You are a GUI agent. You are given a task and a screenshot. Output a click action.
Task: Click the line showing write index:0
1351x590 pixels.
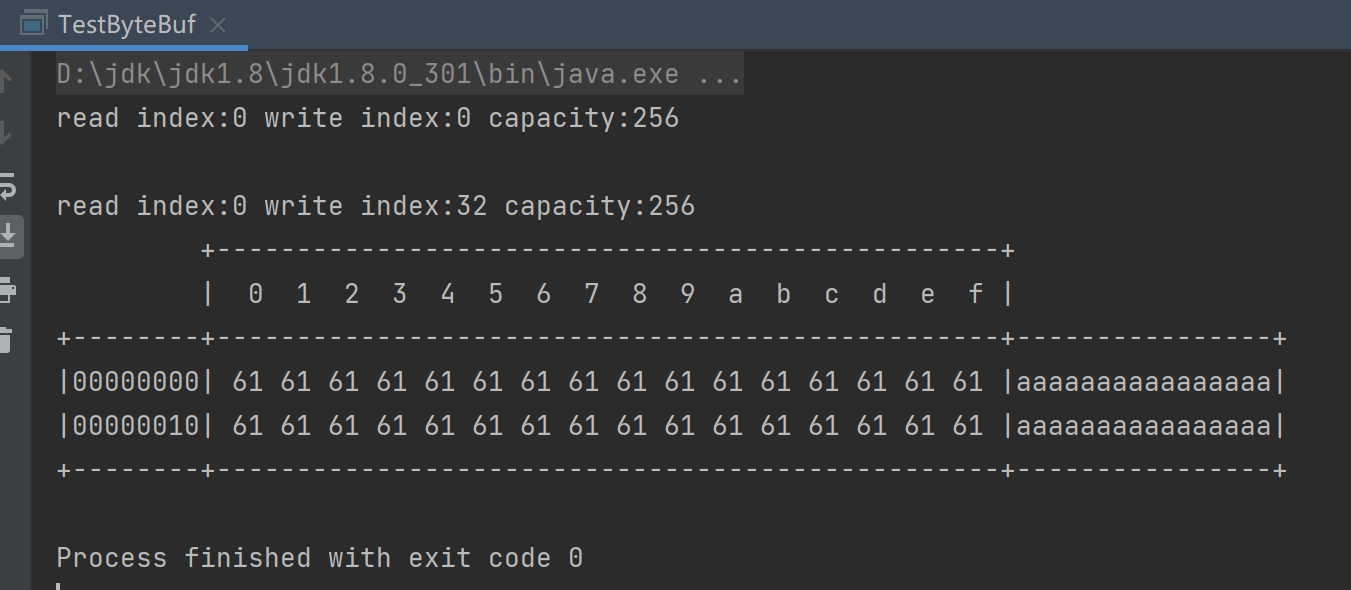click(367, 119)
